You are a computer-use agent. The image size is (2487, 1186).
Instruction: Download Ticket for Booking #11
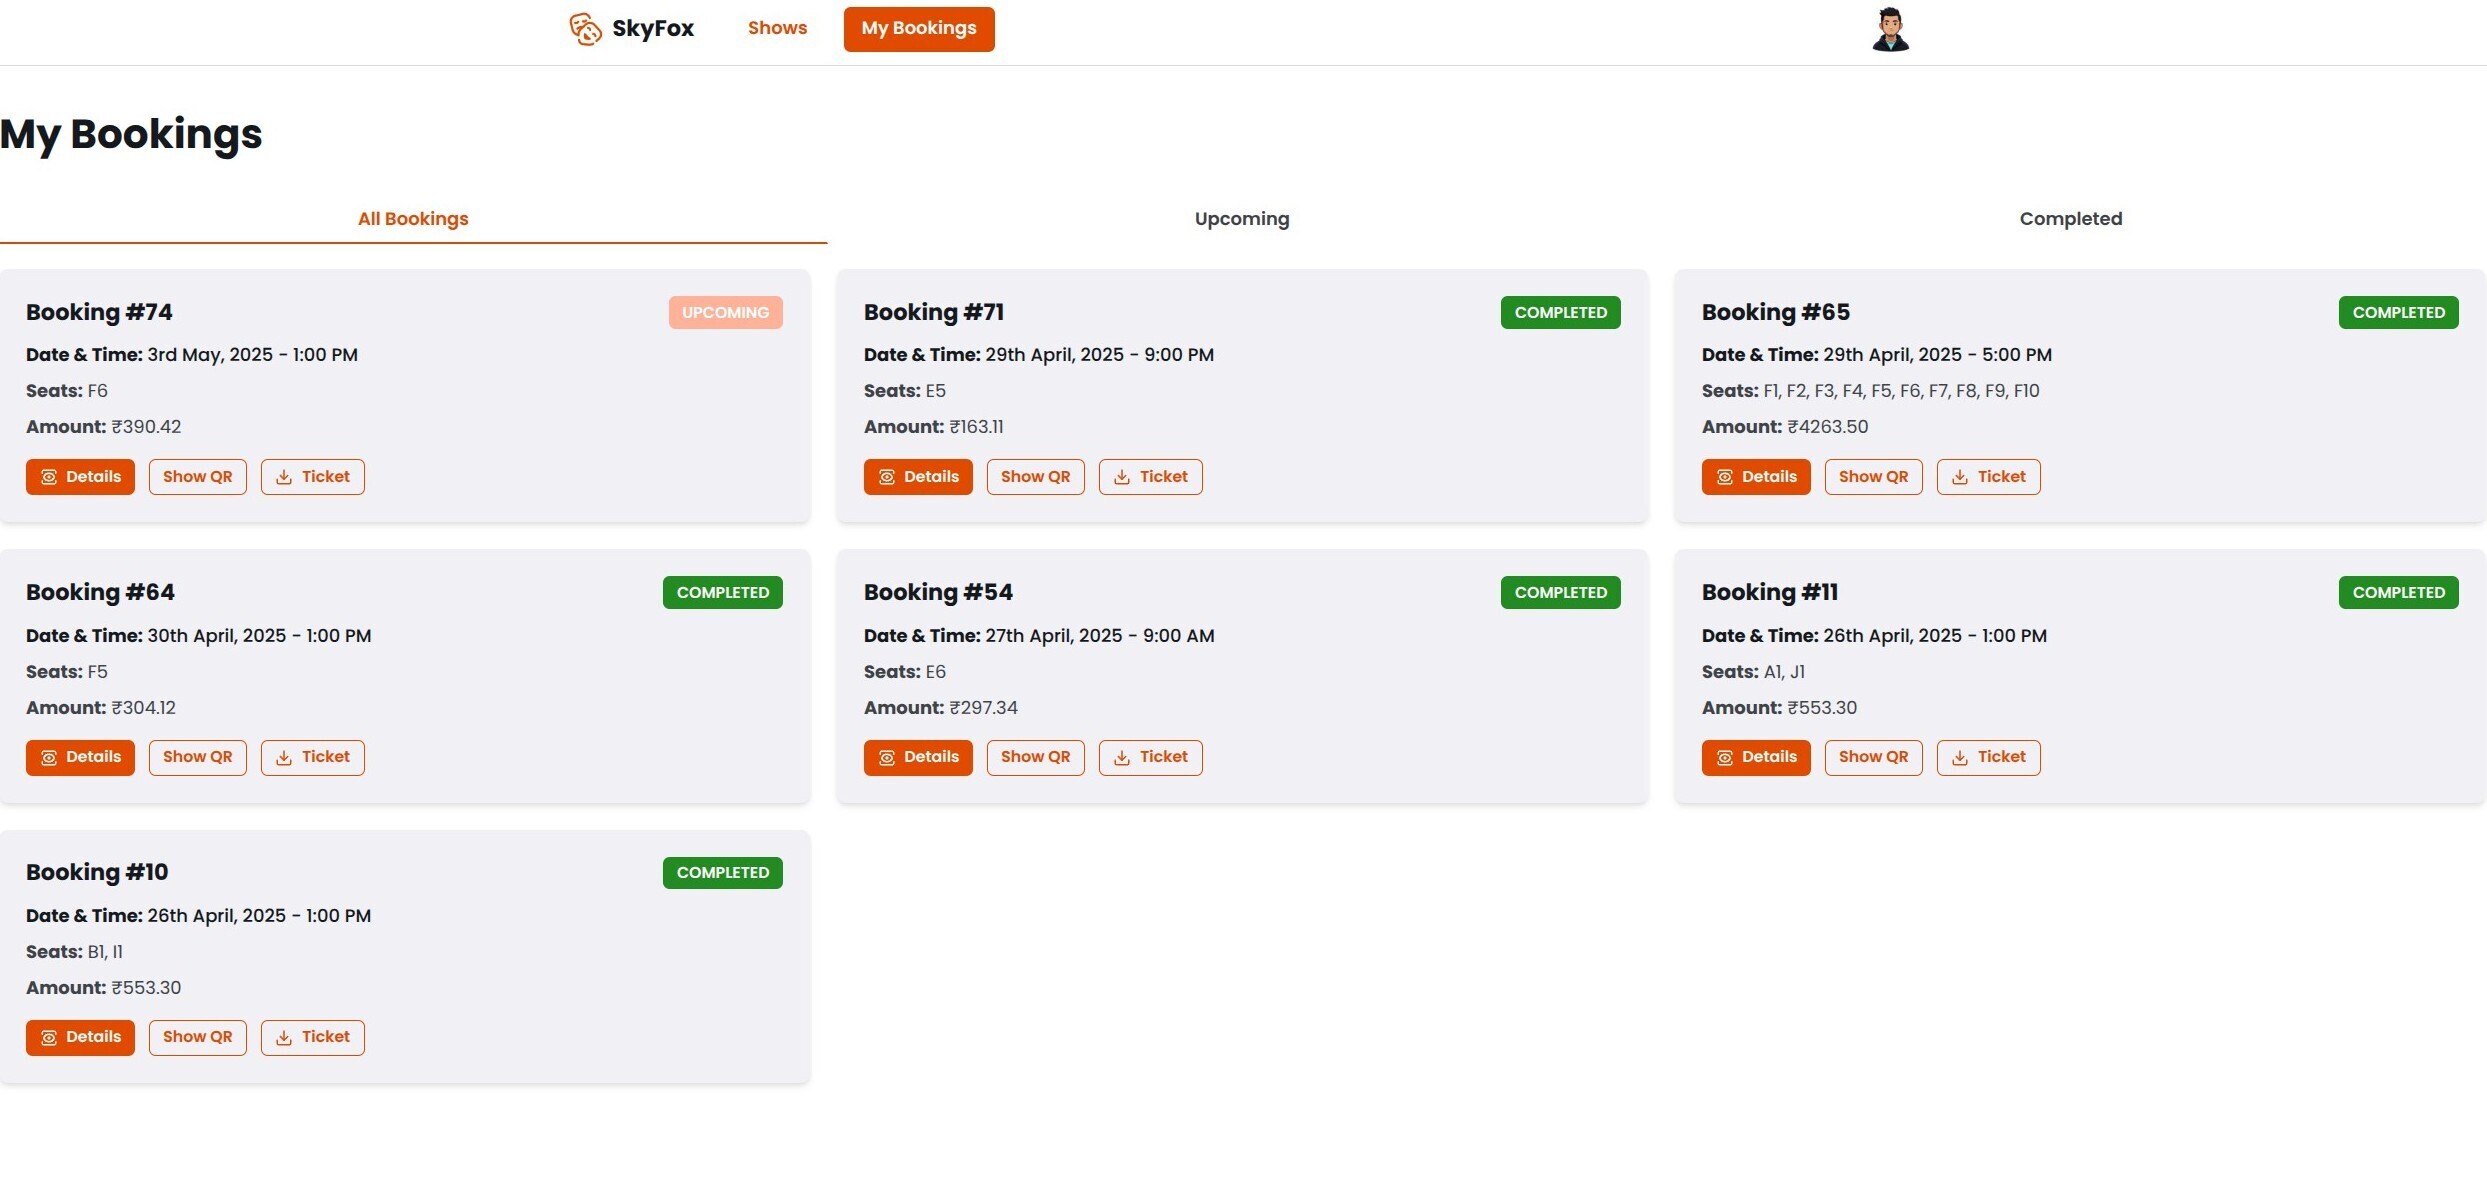coord(1989,757)
